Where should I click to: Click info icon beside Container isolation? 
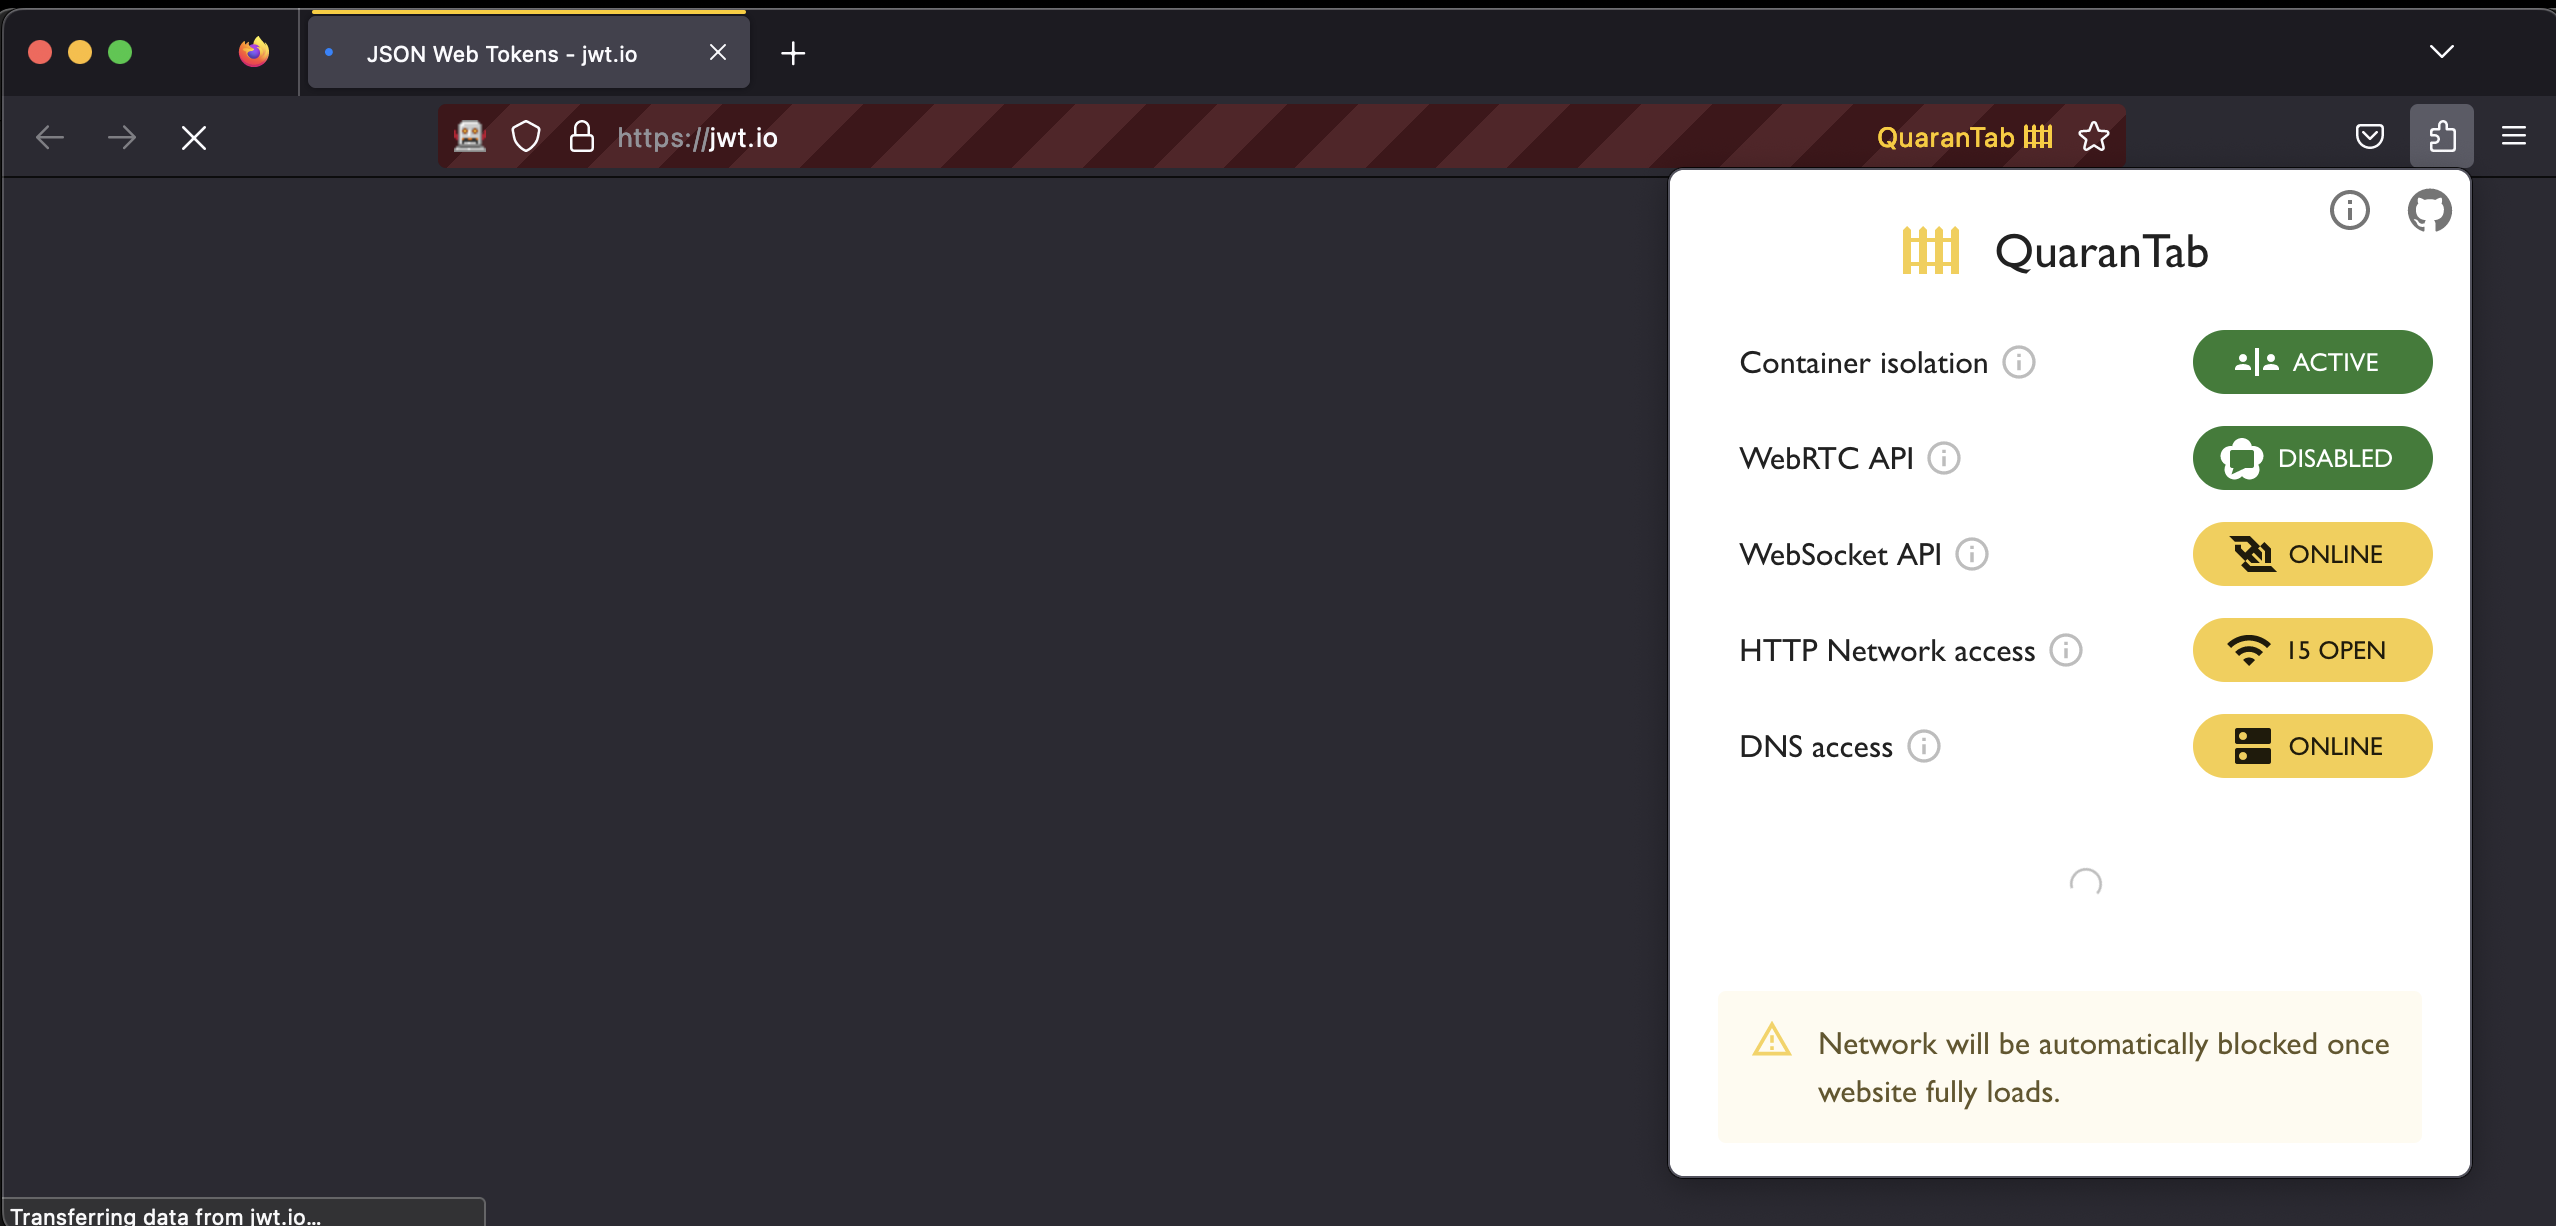coord(2018,362)
